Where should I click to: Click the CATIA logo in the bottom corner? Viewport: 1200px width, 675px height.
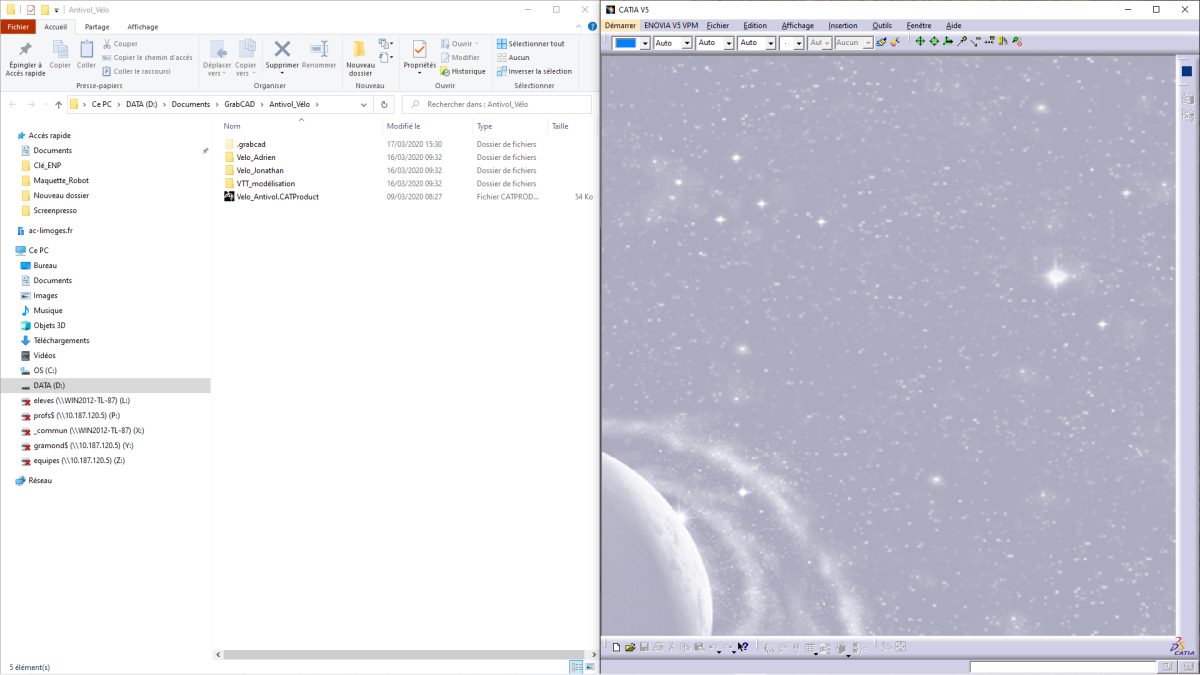tap(1182, 647)
